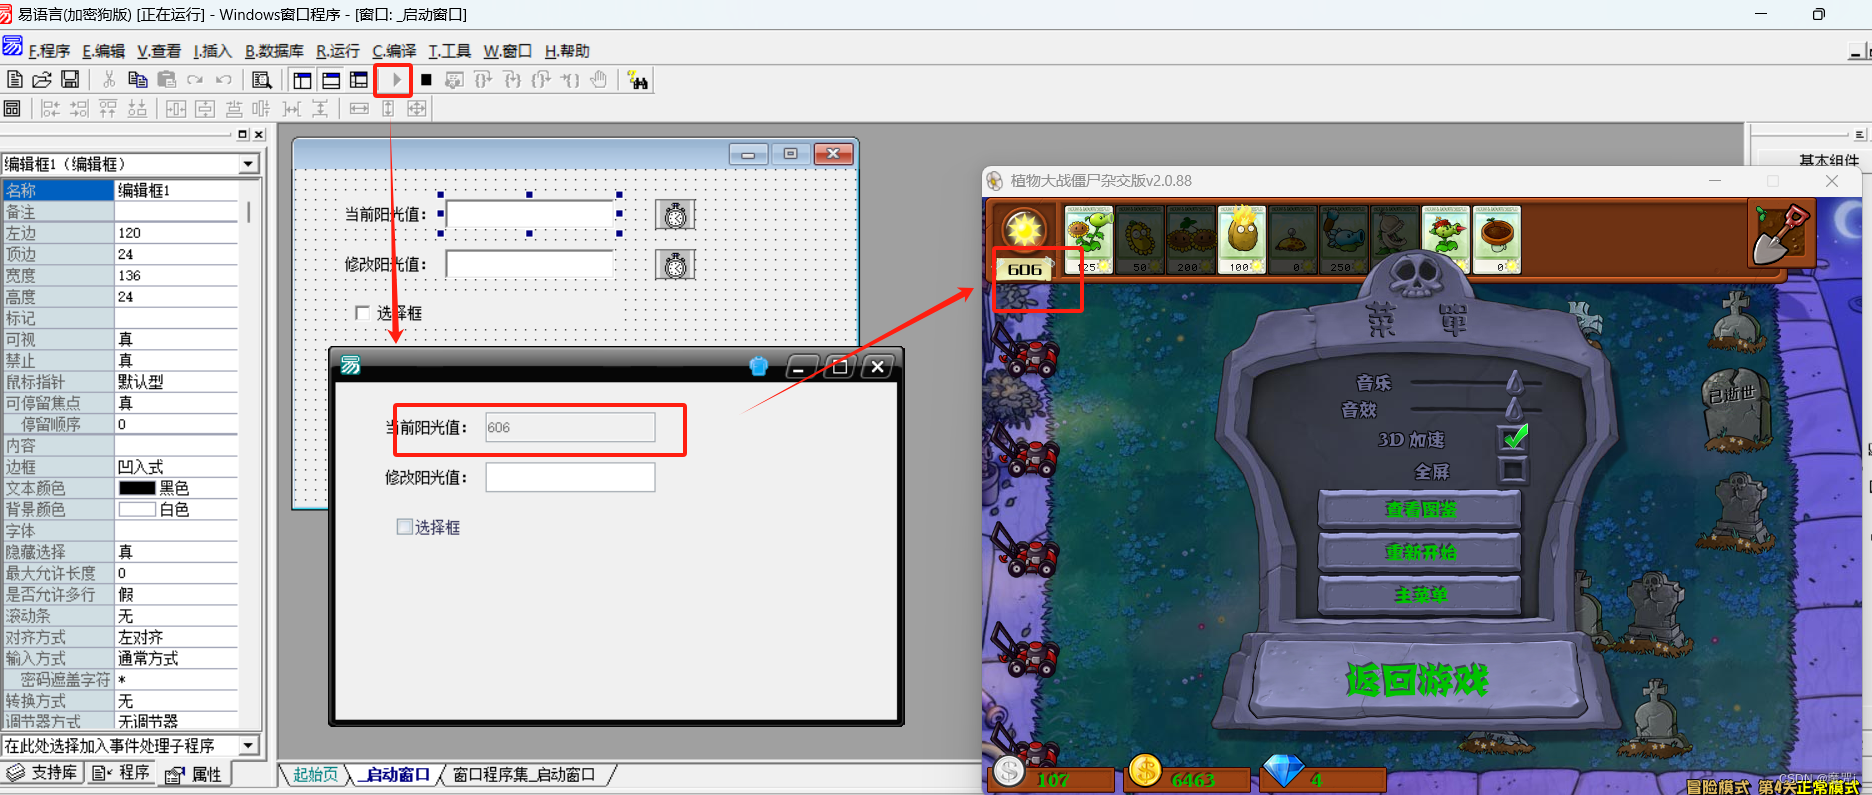Viewport: 1872px width, 795px height.
Task: Click the Stop black square icon
Action: tap(426, 80)
